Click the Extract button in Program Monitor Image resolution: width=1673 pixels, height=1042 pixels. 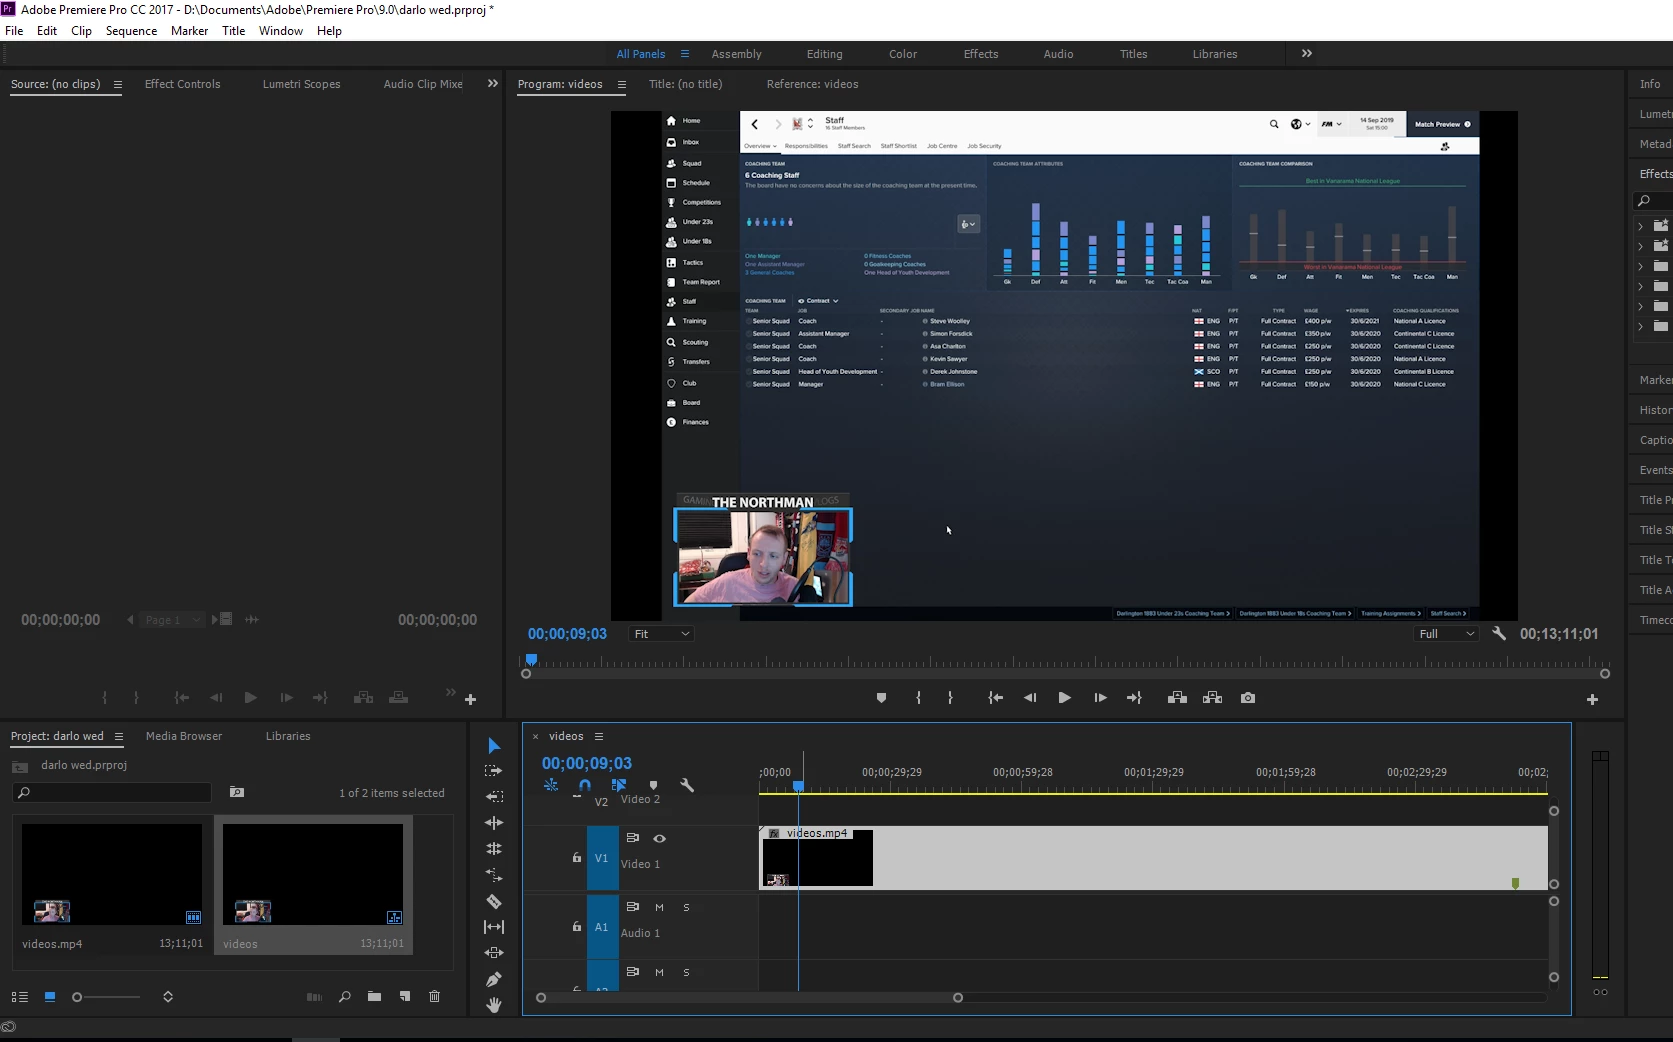pyautogui.click(x=1213, y=698)
